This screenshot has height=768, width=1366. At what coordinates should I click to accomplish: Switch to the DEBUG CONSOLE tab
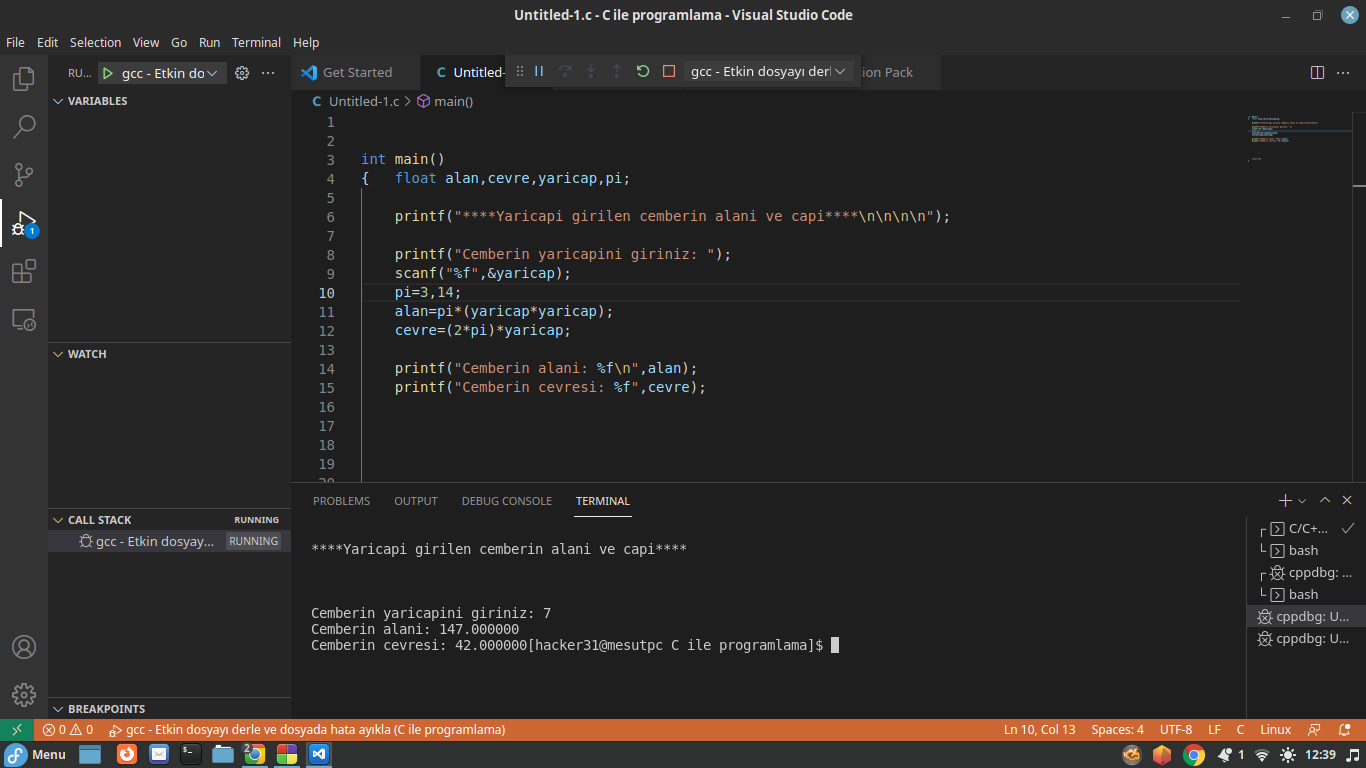tap(506, 501)
